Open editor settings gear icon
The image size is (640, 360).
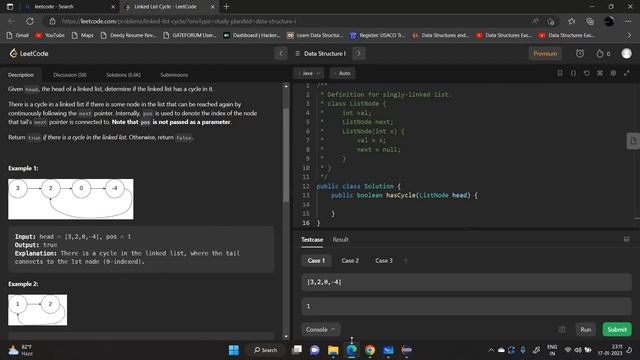[x=613, y=73]
